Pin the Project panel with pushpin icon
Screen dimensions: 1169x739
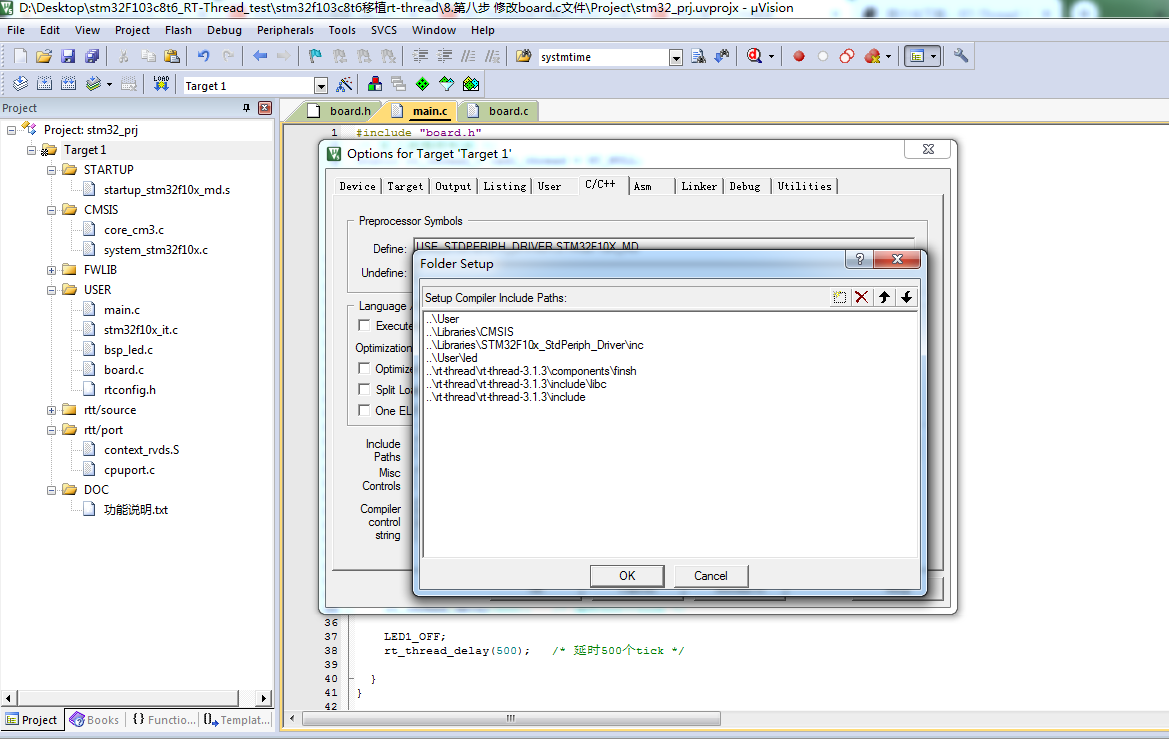tap(246, 108)
